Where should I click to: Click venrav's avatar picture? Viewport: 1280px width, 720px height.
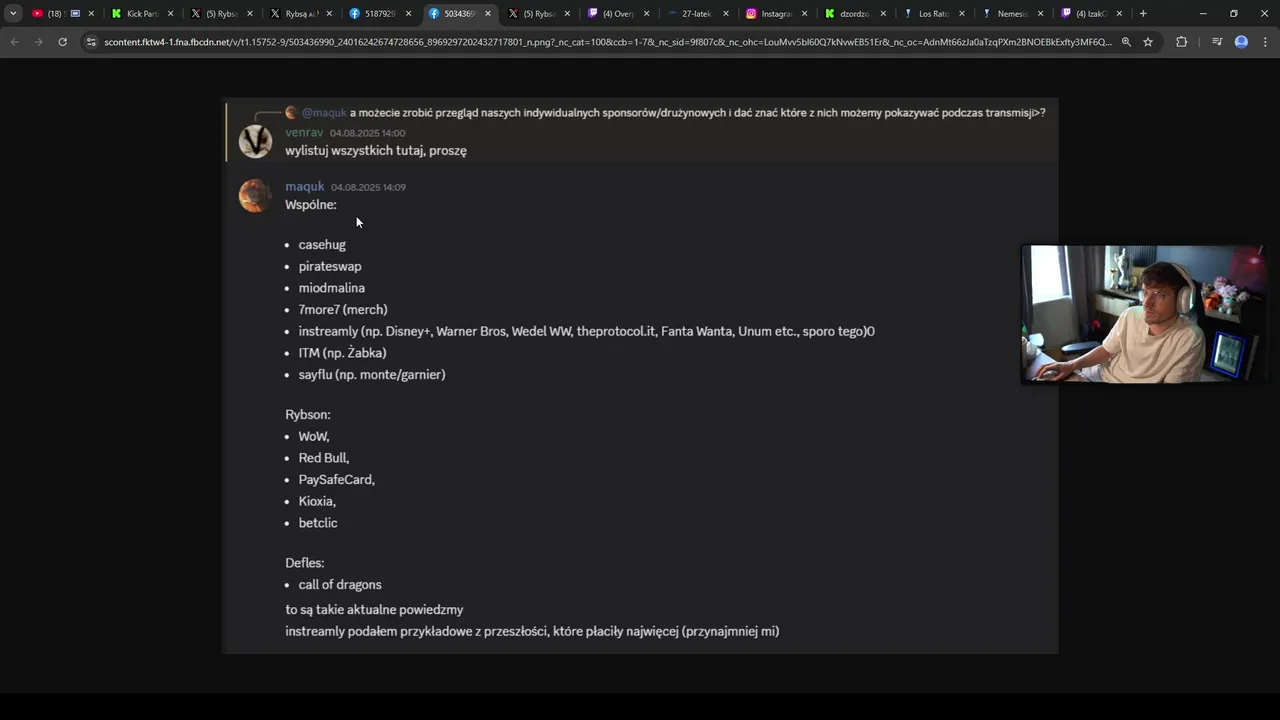[x=255, y=142]
